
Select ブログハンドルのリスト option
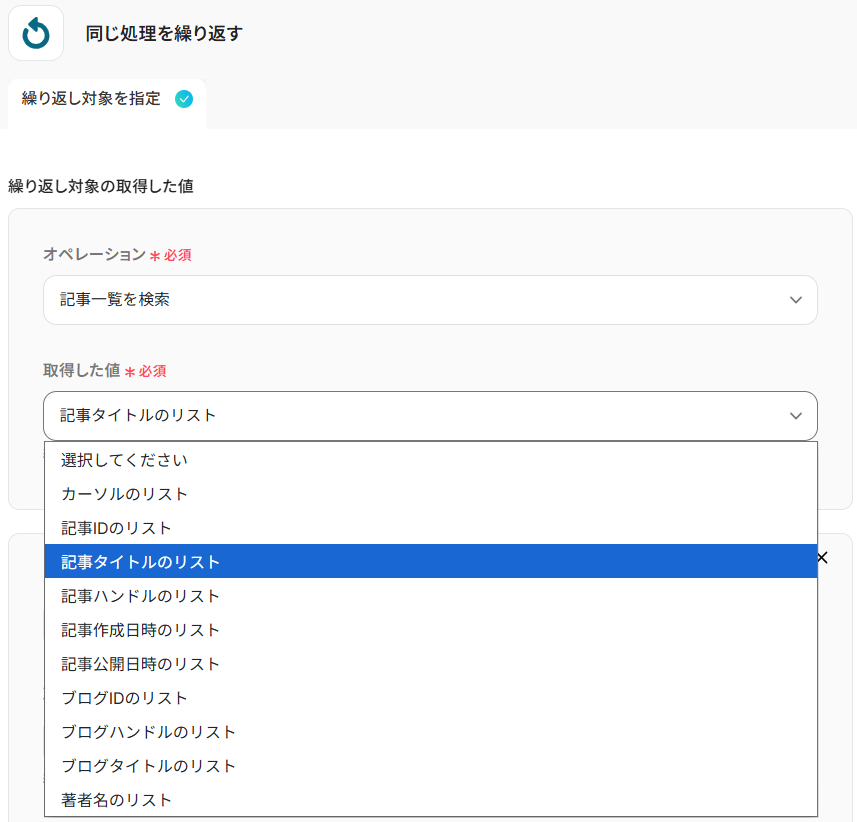pos(149,732)
